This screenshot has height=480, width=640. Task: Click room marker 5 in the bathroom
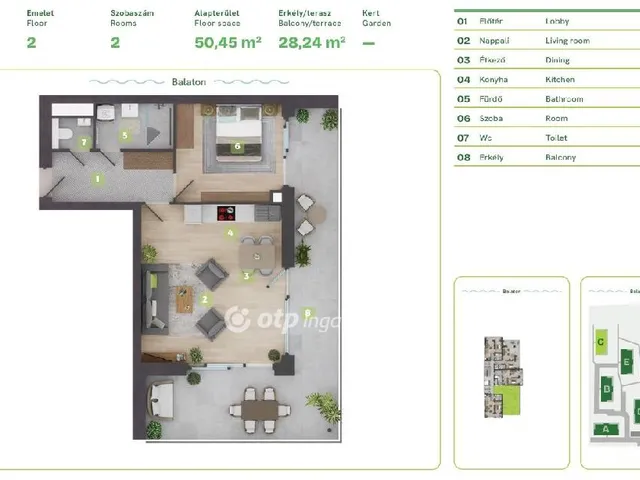pyautogui.click(x=125, y=134)
